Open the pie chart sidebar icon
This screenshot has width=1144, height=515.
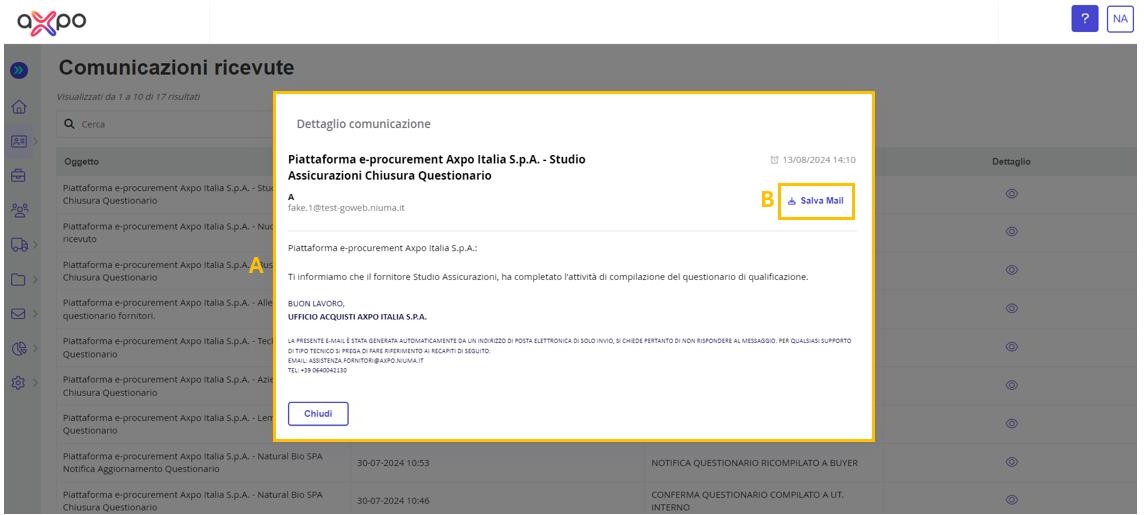click(20, 349)
